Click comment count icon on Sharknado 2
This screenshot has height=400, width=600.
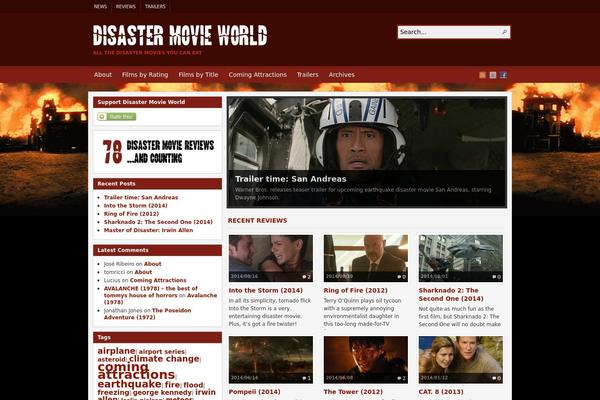point(496,277)
